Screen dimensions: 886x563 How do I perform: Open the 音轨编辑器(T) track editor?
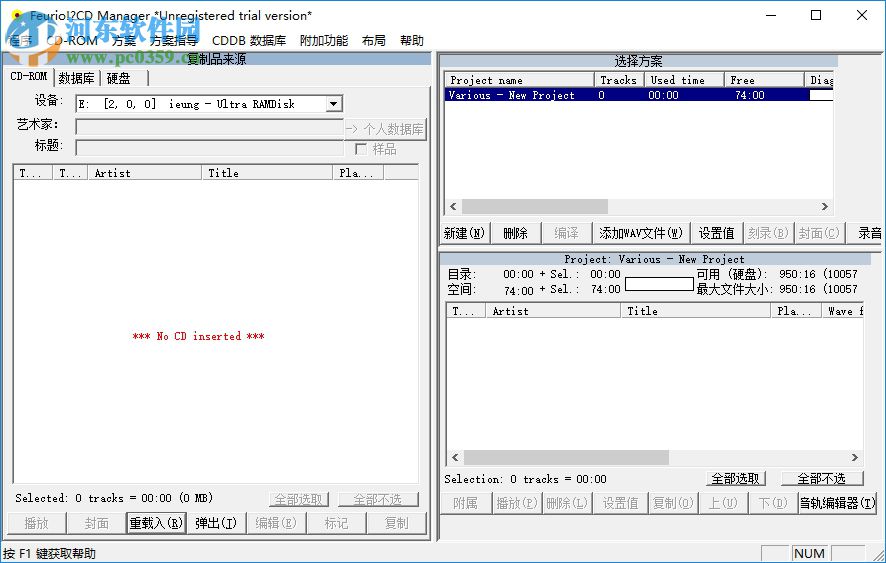[837, 503]
